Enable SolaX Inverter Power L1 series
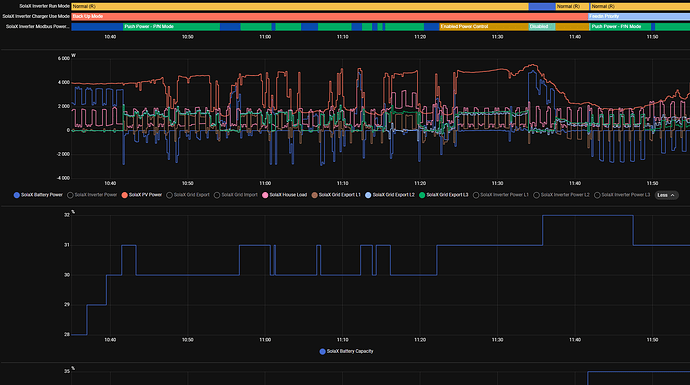The height and width of the screenshot is (385, 690). tap(501, 195)
